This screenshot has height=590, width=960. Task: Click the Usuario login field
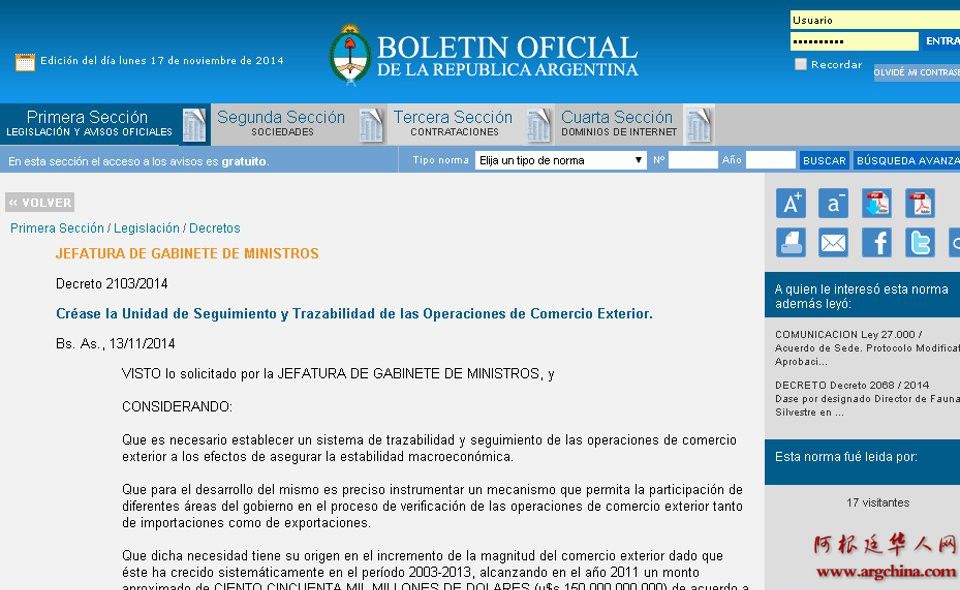(x=854, y=20)
